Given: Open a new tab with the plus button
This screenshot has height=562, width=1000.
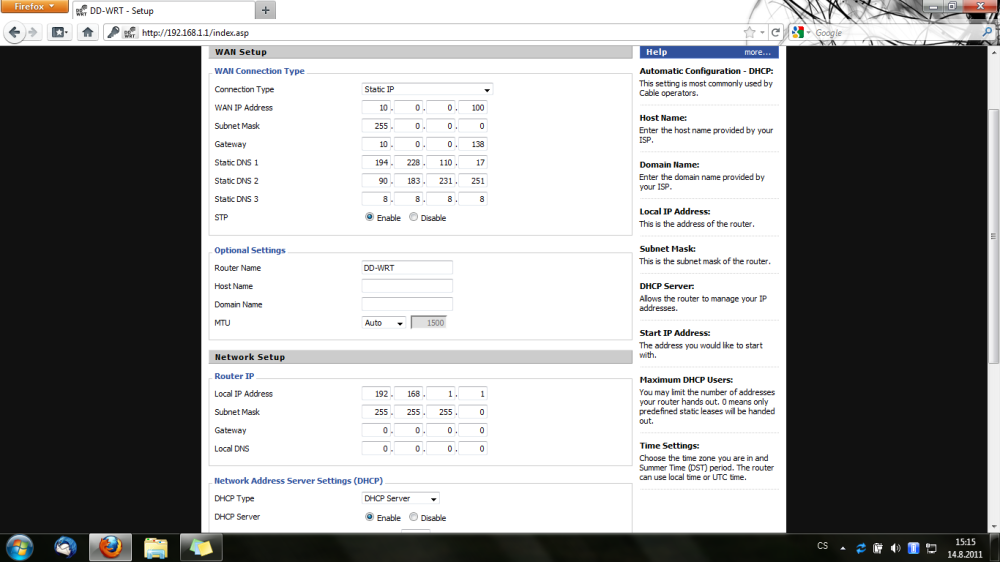Looking at the screenshot, I should point(265,10).
